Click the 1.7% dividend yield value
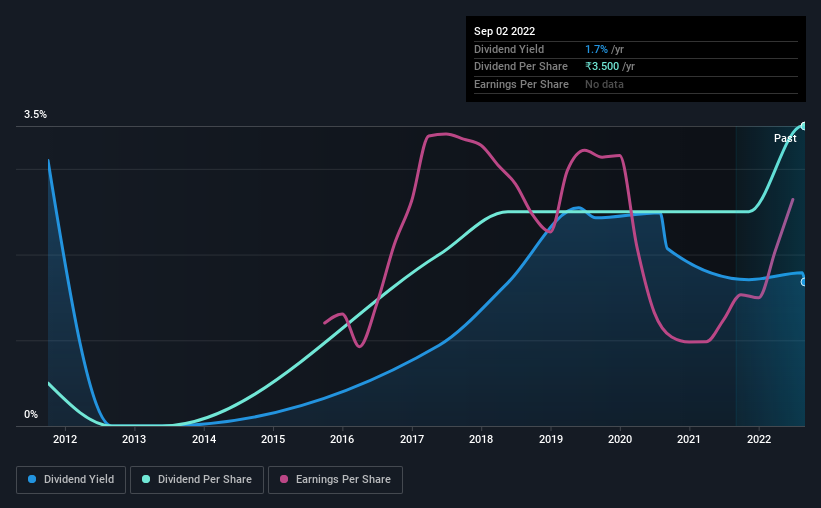Viewport: 821px width, 508px height. (x=596, y=49)
